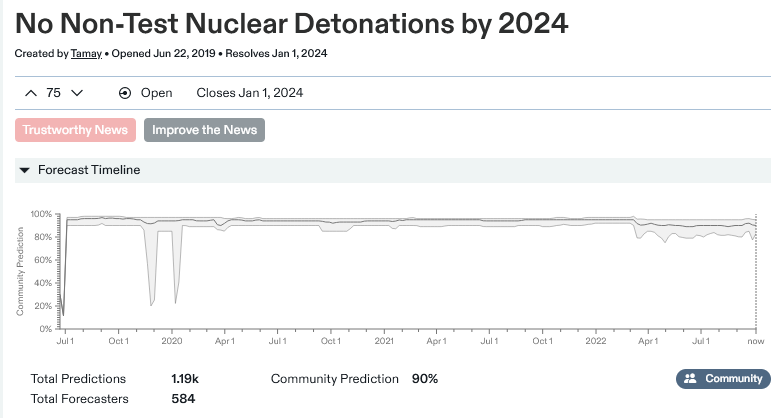Select the Trustworthy News tag

(x=75, y=130)
